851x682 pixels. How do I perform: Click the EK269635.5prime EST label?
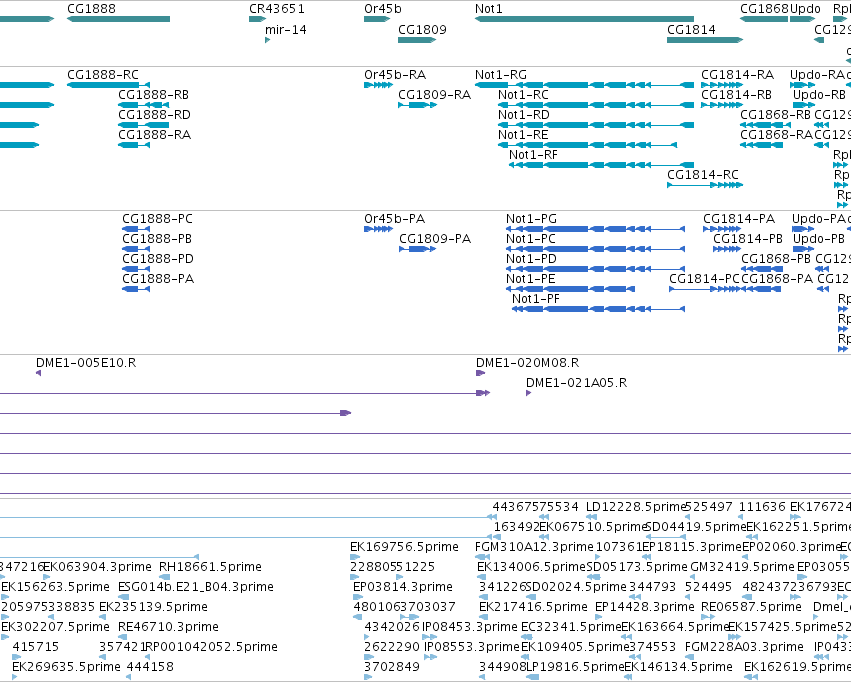[66, 667]
